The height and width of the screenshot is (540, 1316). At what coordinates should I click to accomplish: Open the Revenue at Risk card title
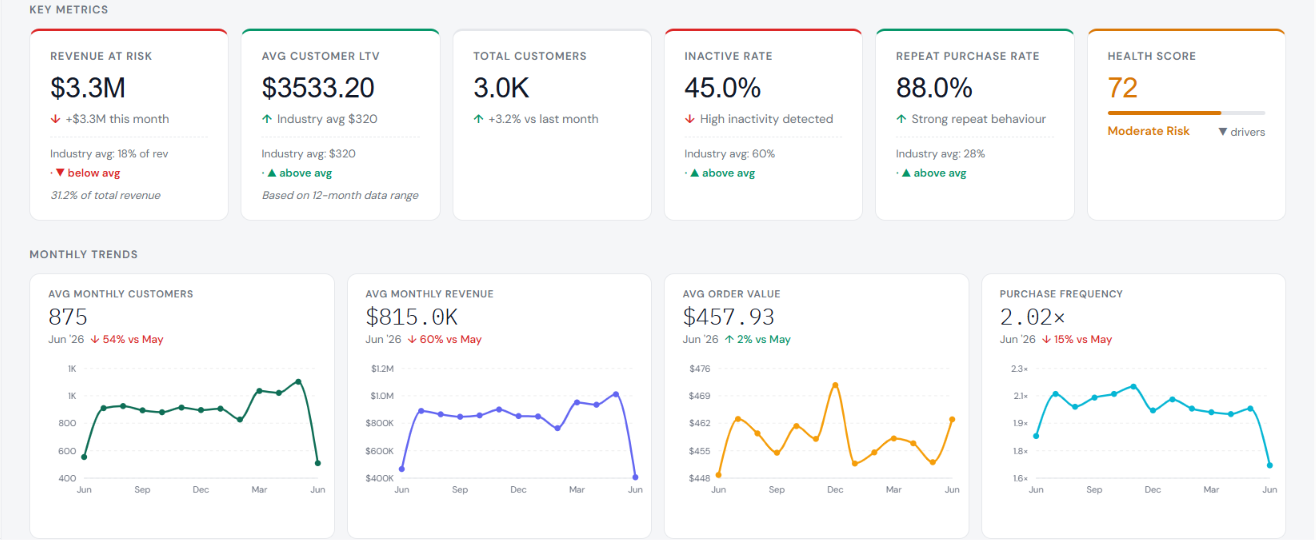[x=101, y=56]
